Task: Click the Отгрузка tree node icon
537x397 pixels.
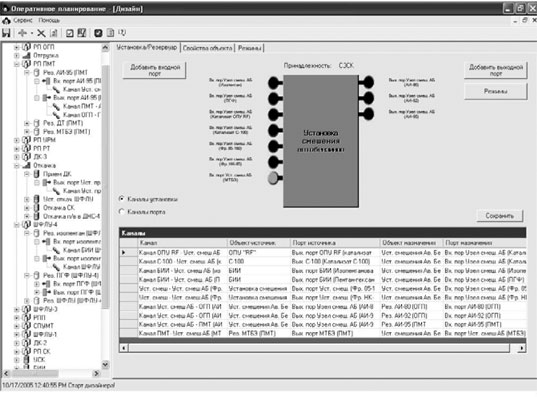Action: pos(26,55)
